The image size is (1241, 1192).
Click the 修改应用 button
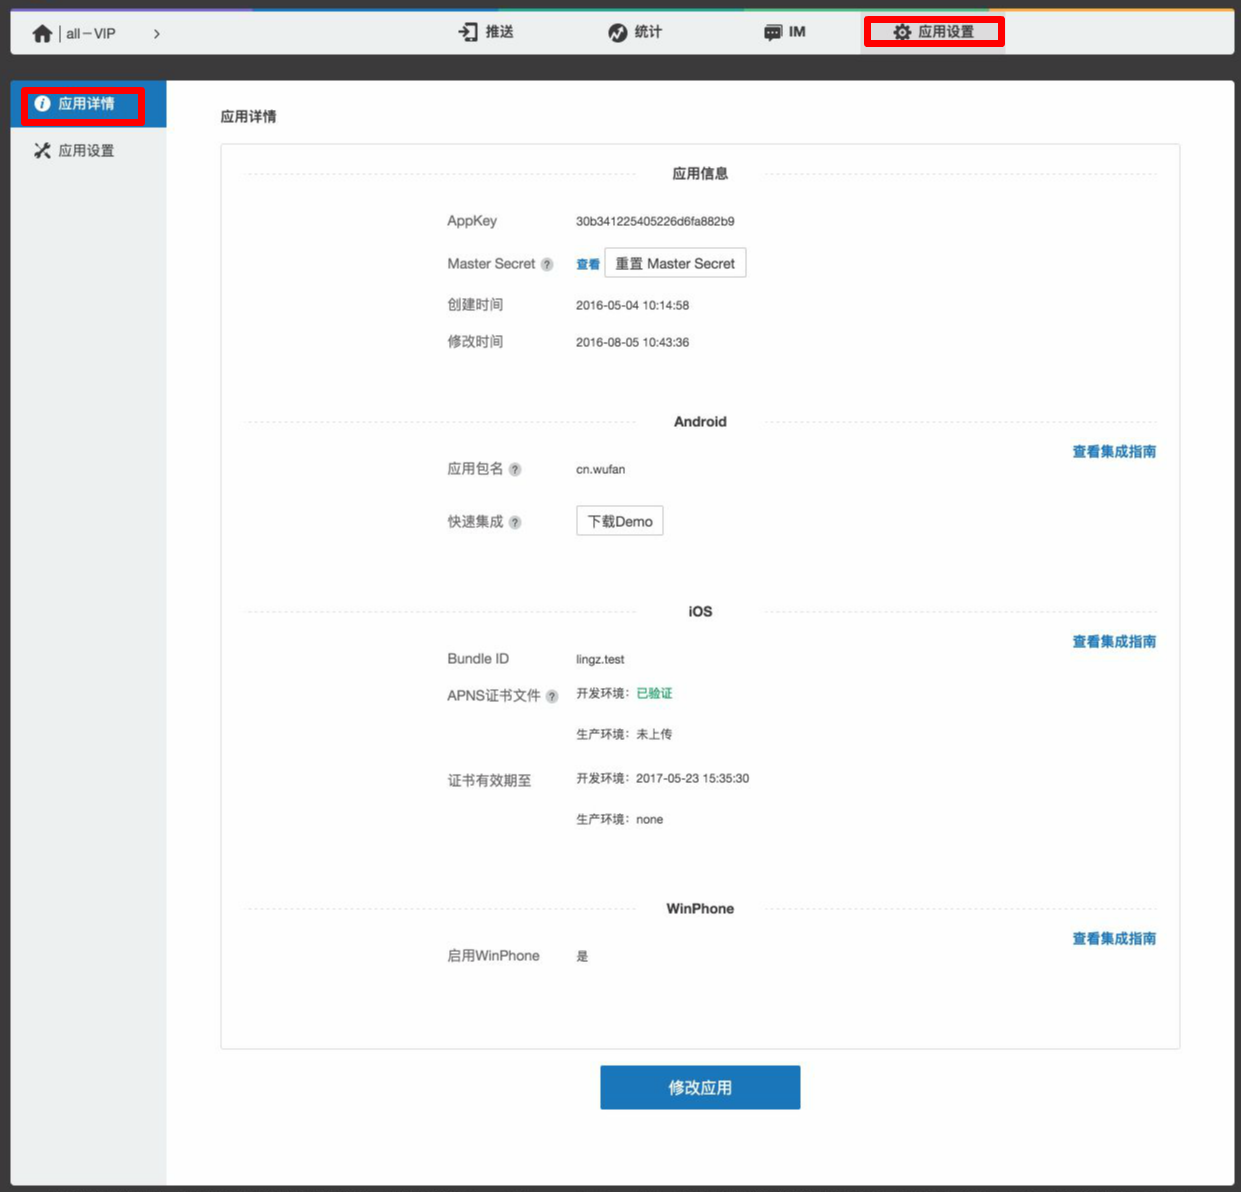700,1087
